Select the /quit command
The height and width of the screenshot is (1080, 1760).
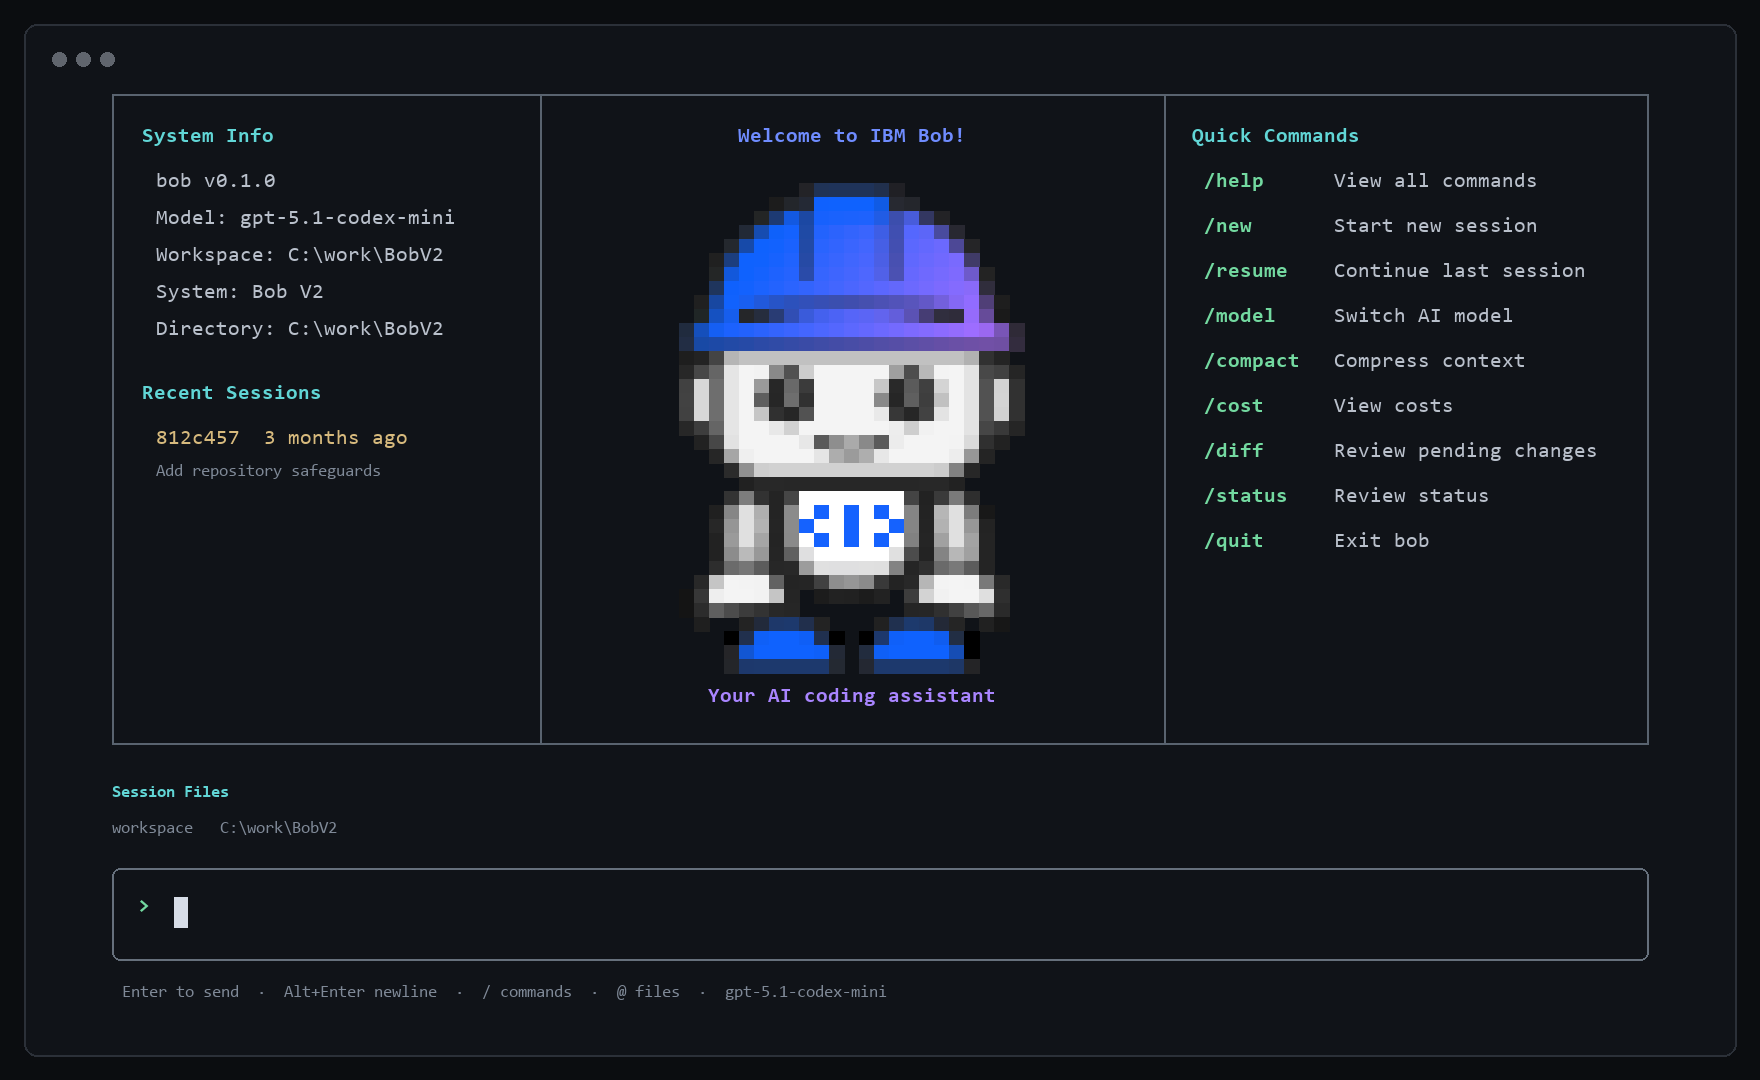pyautogui.click(x=1234, y=541)
